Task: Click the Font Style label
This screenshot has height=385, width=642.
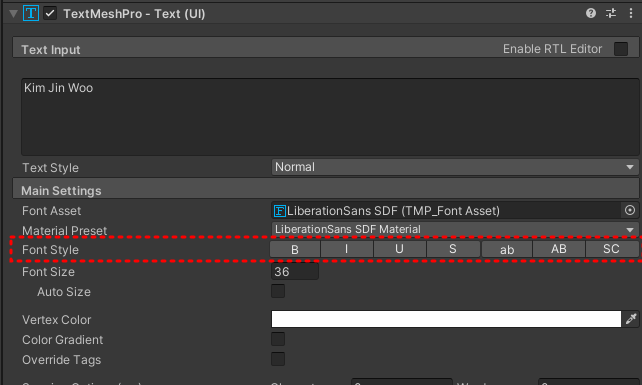Action: pyautogui.click(x=50, y=250)
